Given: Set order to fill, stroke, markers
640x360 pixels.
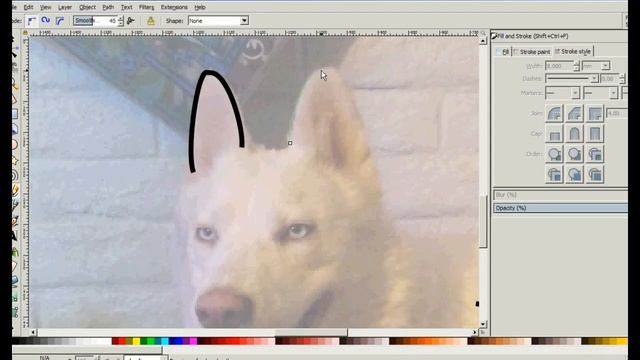Looking at the screenshot, I should (554, 154).
